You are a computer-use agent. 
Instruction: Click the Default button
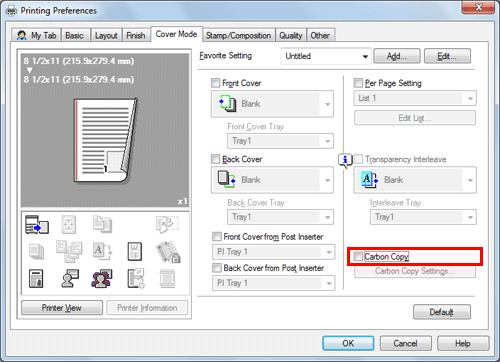(442, 312)
